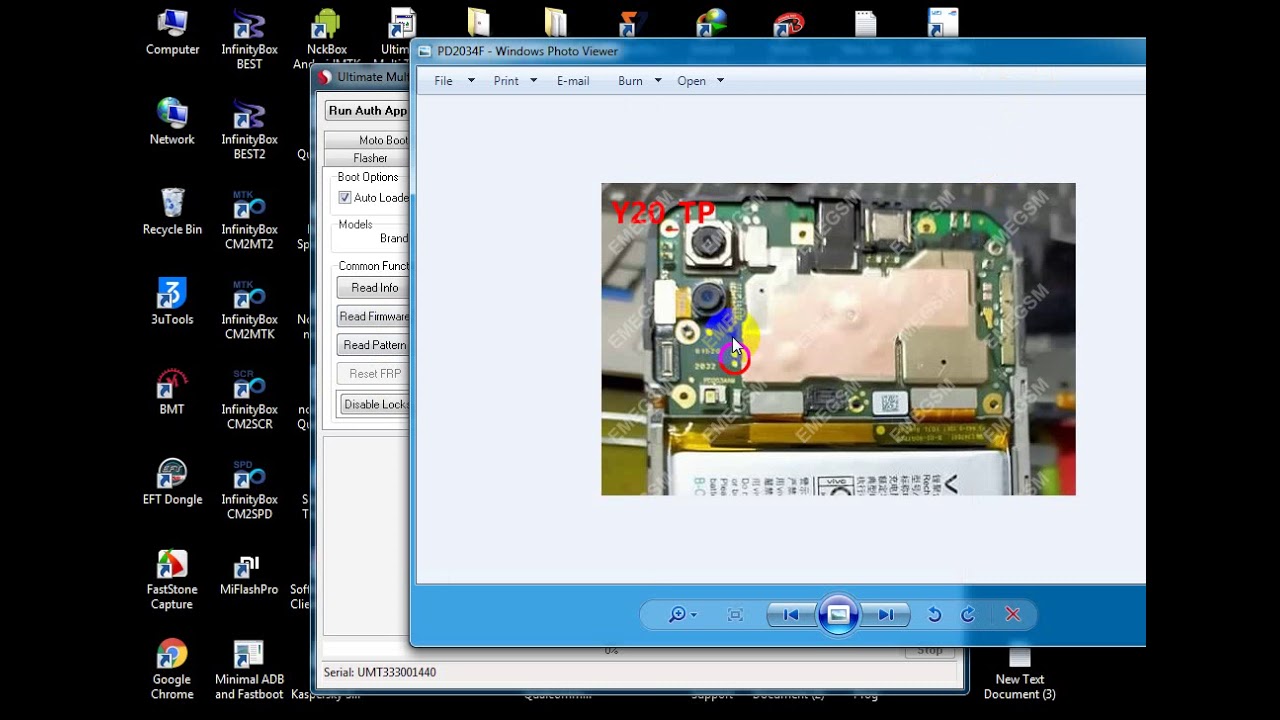Click Reset FRP button in UMT window
The width and height of the screenshot is (1280, 720).
374,374
